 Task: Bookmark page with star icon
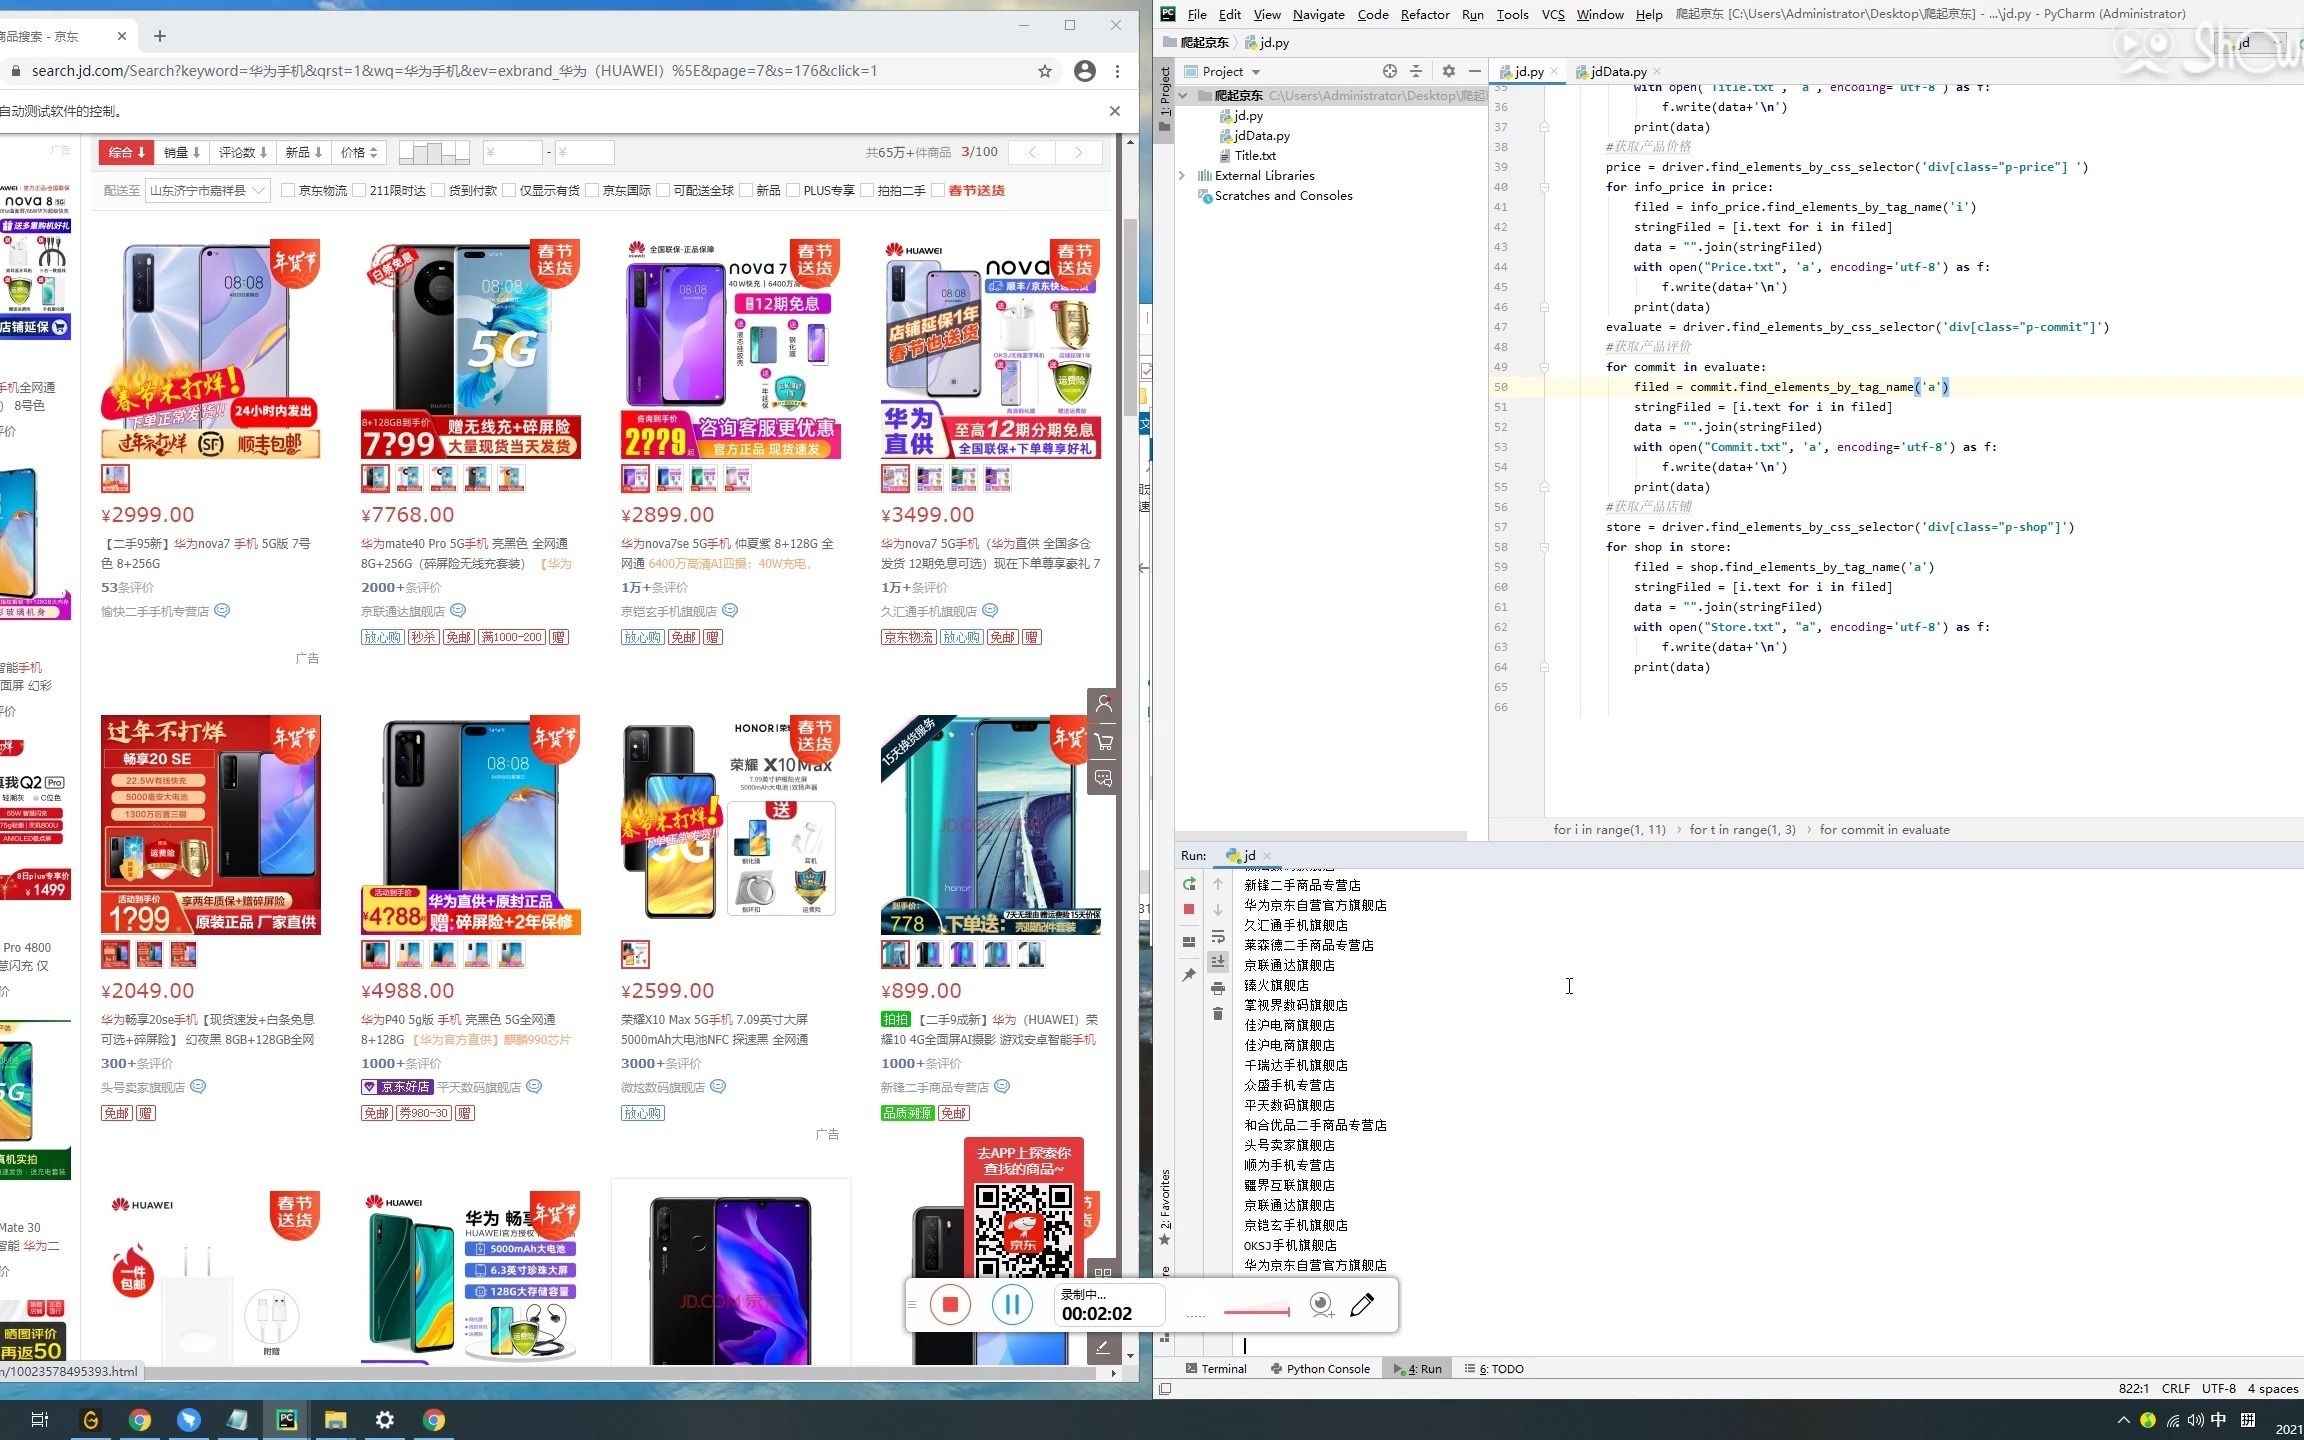(1045, 71)
